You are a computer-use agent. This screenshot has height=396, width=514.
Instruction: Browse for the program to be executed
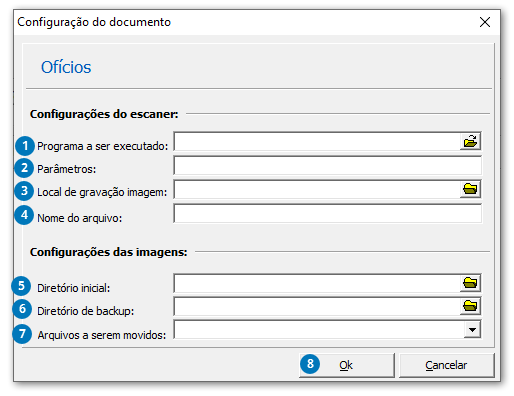(x=470, y=141)
